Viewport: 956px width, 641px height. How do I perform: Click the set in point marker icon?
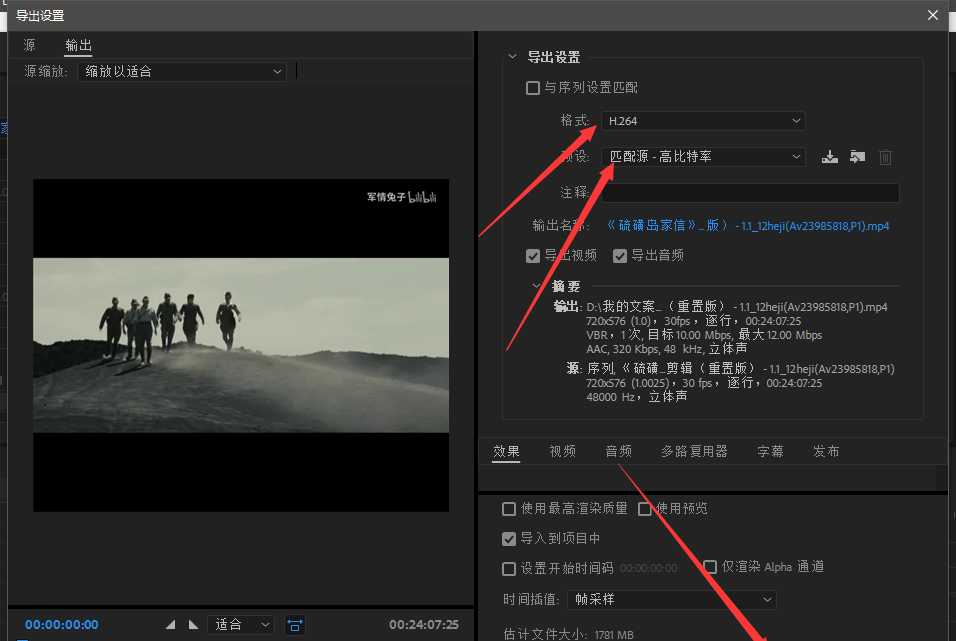coord(170,624)
